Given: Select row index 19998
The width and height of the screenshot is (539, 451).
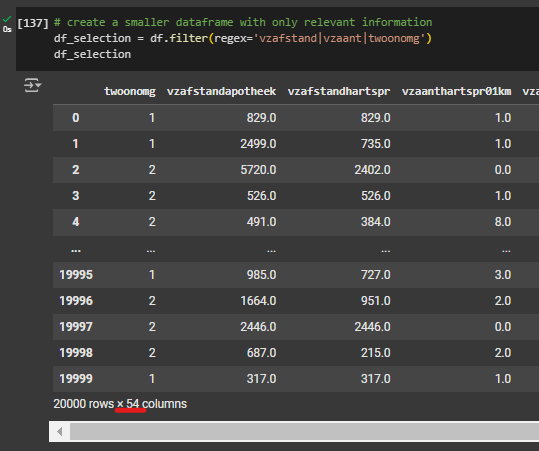Looking at the screenshot, I should pyautogui.click(x=76, y=353).
